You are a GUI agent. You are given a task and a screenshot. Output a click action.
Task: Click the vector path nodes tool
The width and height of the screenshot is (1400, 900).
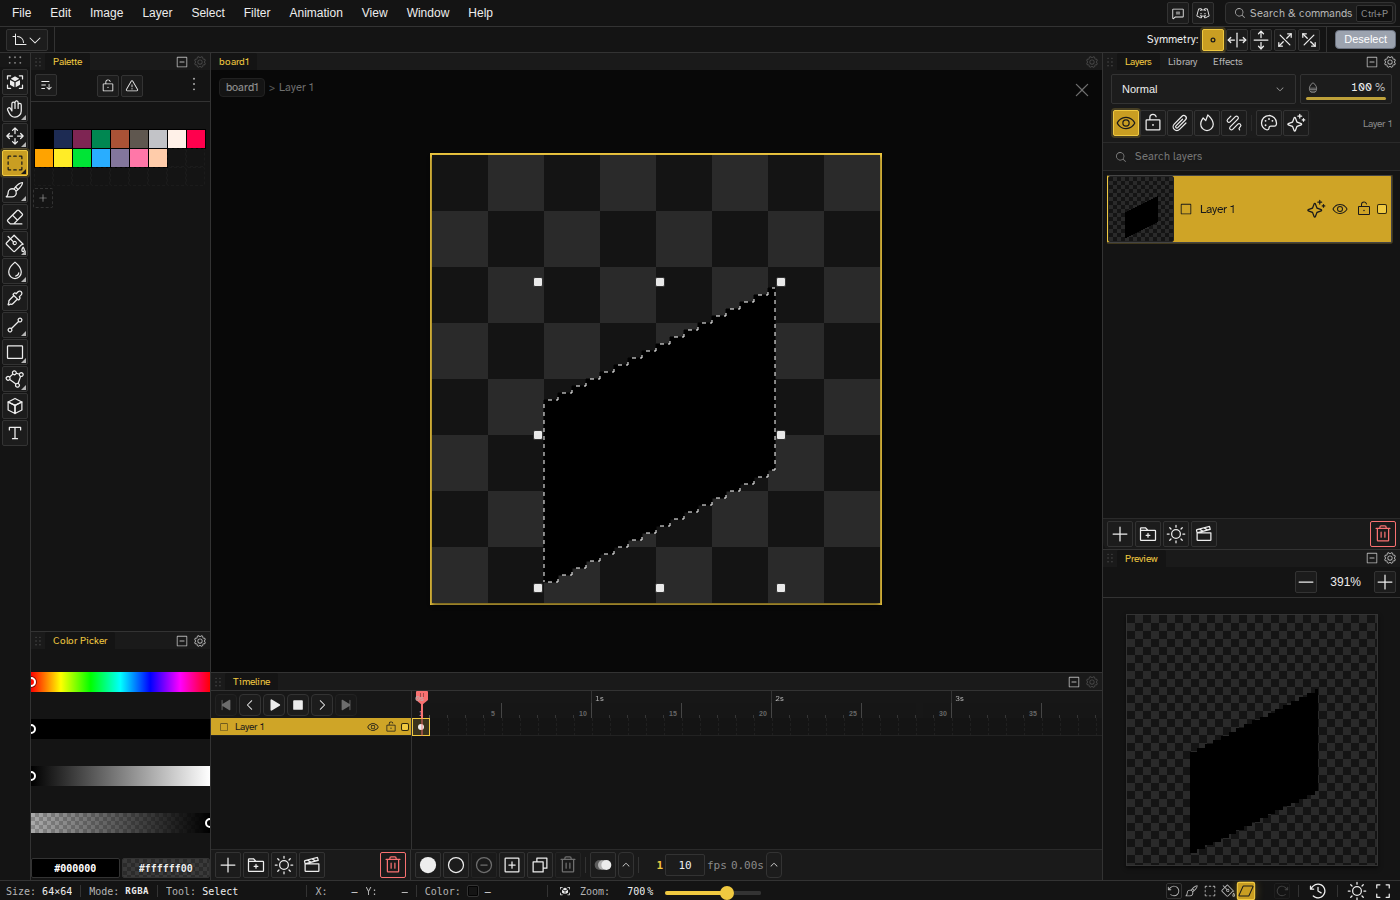click(x=15, y=379)
